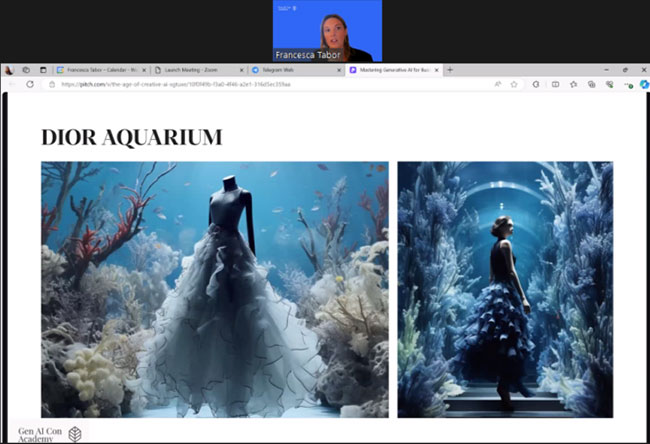Open the Read aloud icon

click(x=498, y=84)
